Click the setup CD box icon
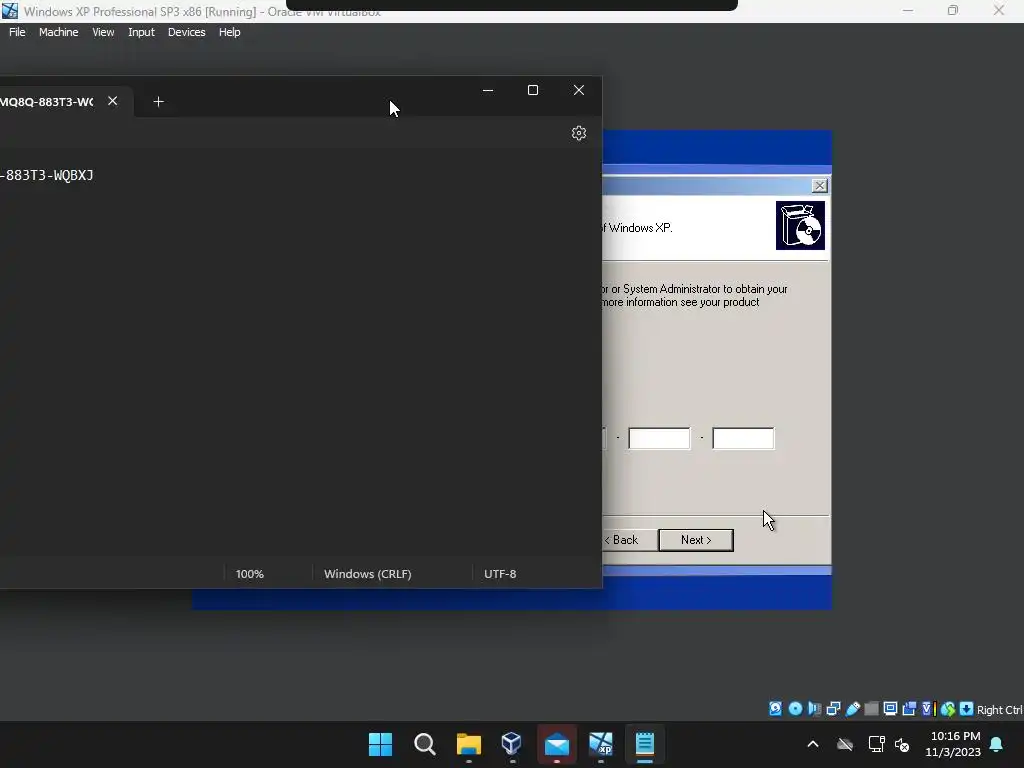The height and width of the screenshot is (768, 1024). [800, 226]
